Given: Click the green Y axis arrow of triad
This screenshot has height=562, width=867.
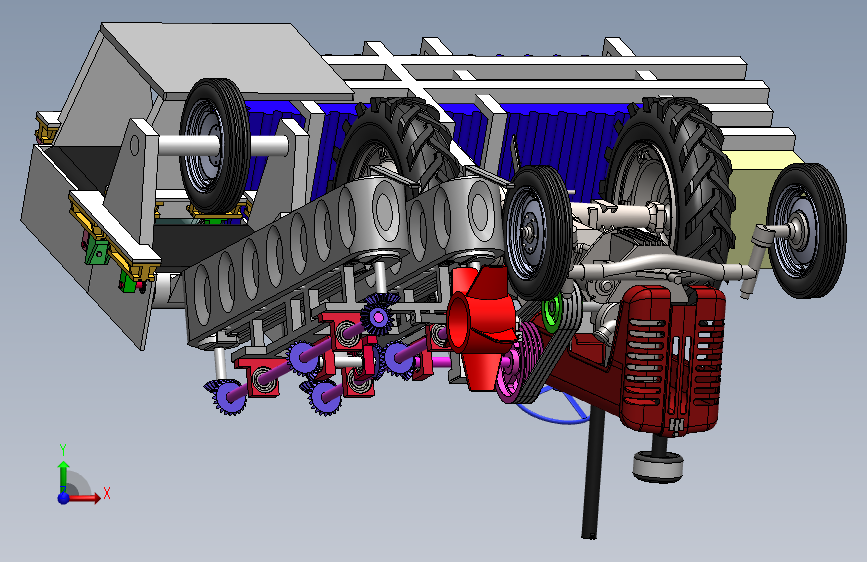Looking at the screenshot, I should click(x=63, y=475).
